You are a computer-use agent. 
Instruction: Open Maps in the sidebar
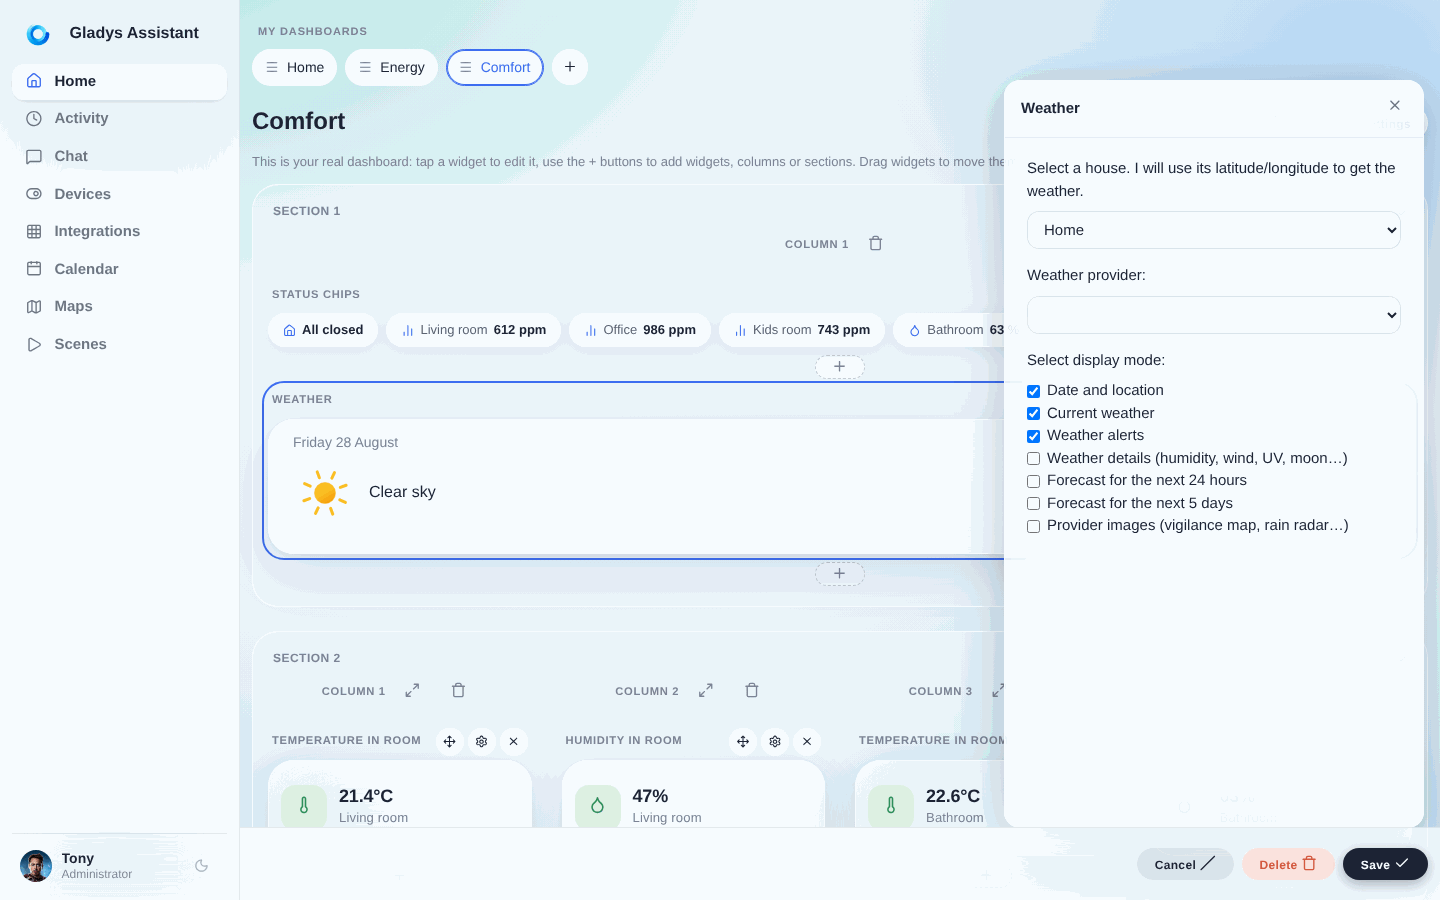(x=119, y=306)
